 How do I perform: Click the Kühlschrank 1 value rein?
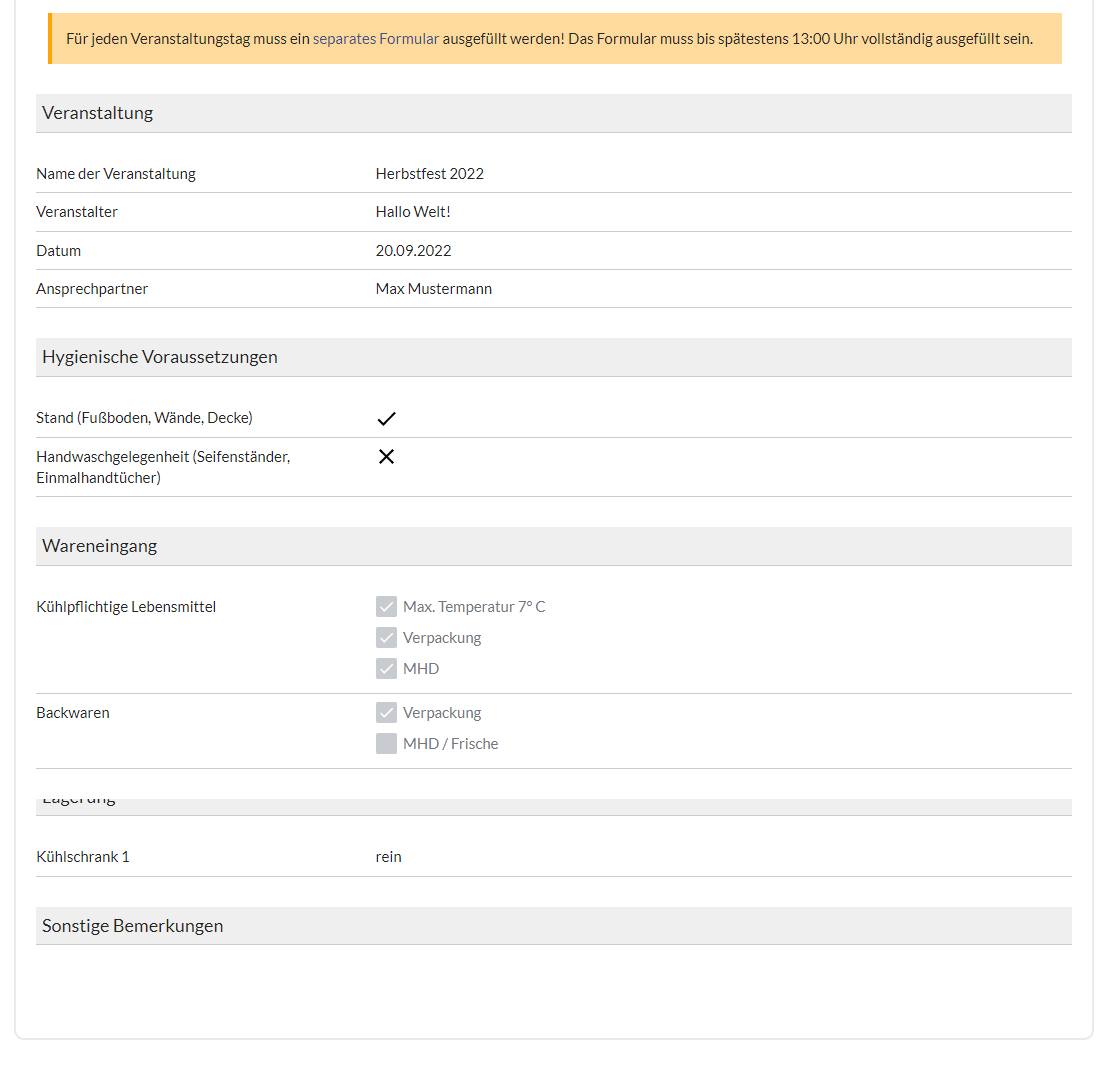[x=389, y=857]
